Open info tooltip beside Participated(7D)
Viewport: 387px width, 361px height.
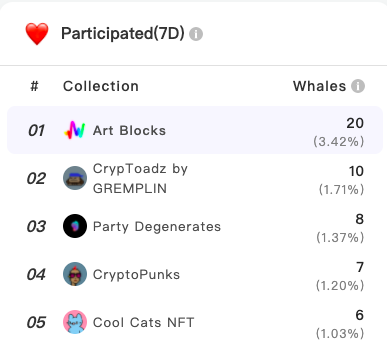tap(196, 34)
